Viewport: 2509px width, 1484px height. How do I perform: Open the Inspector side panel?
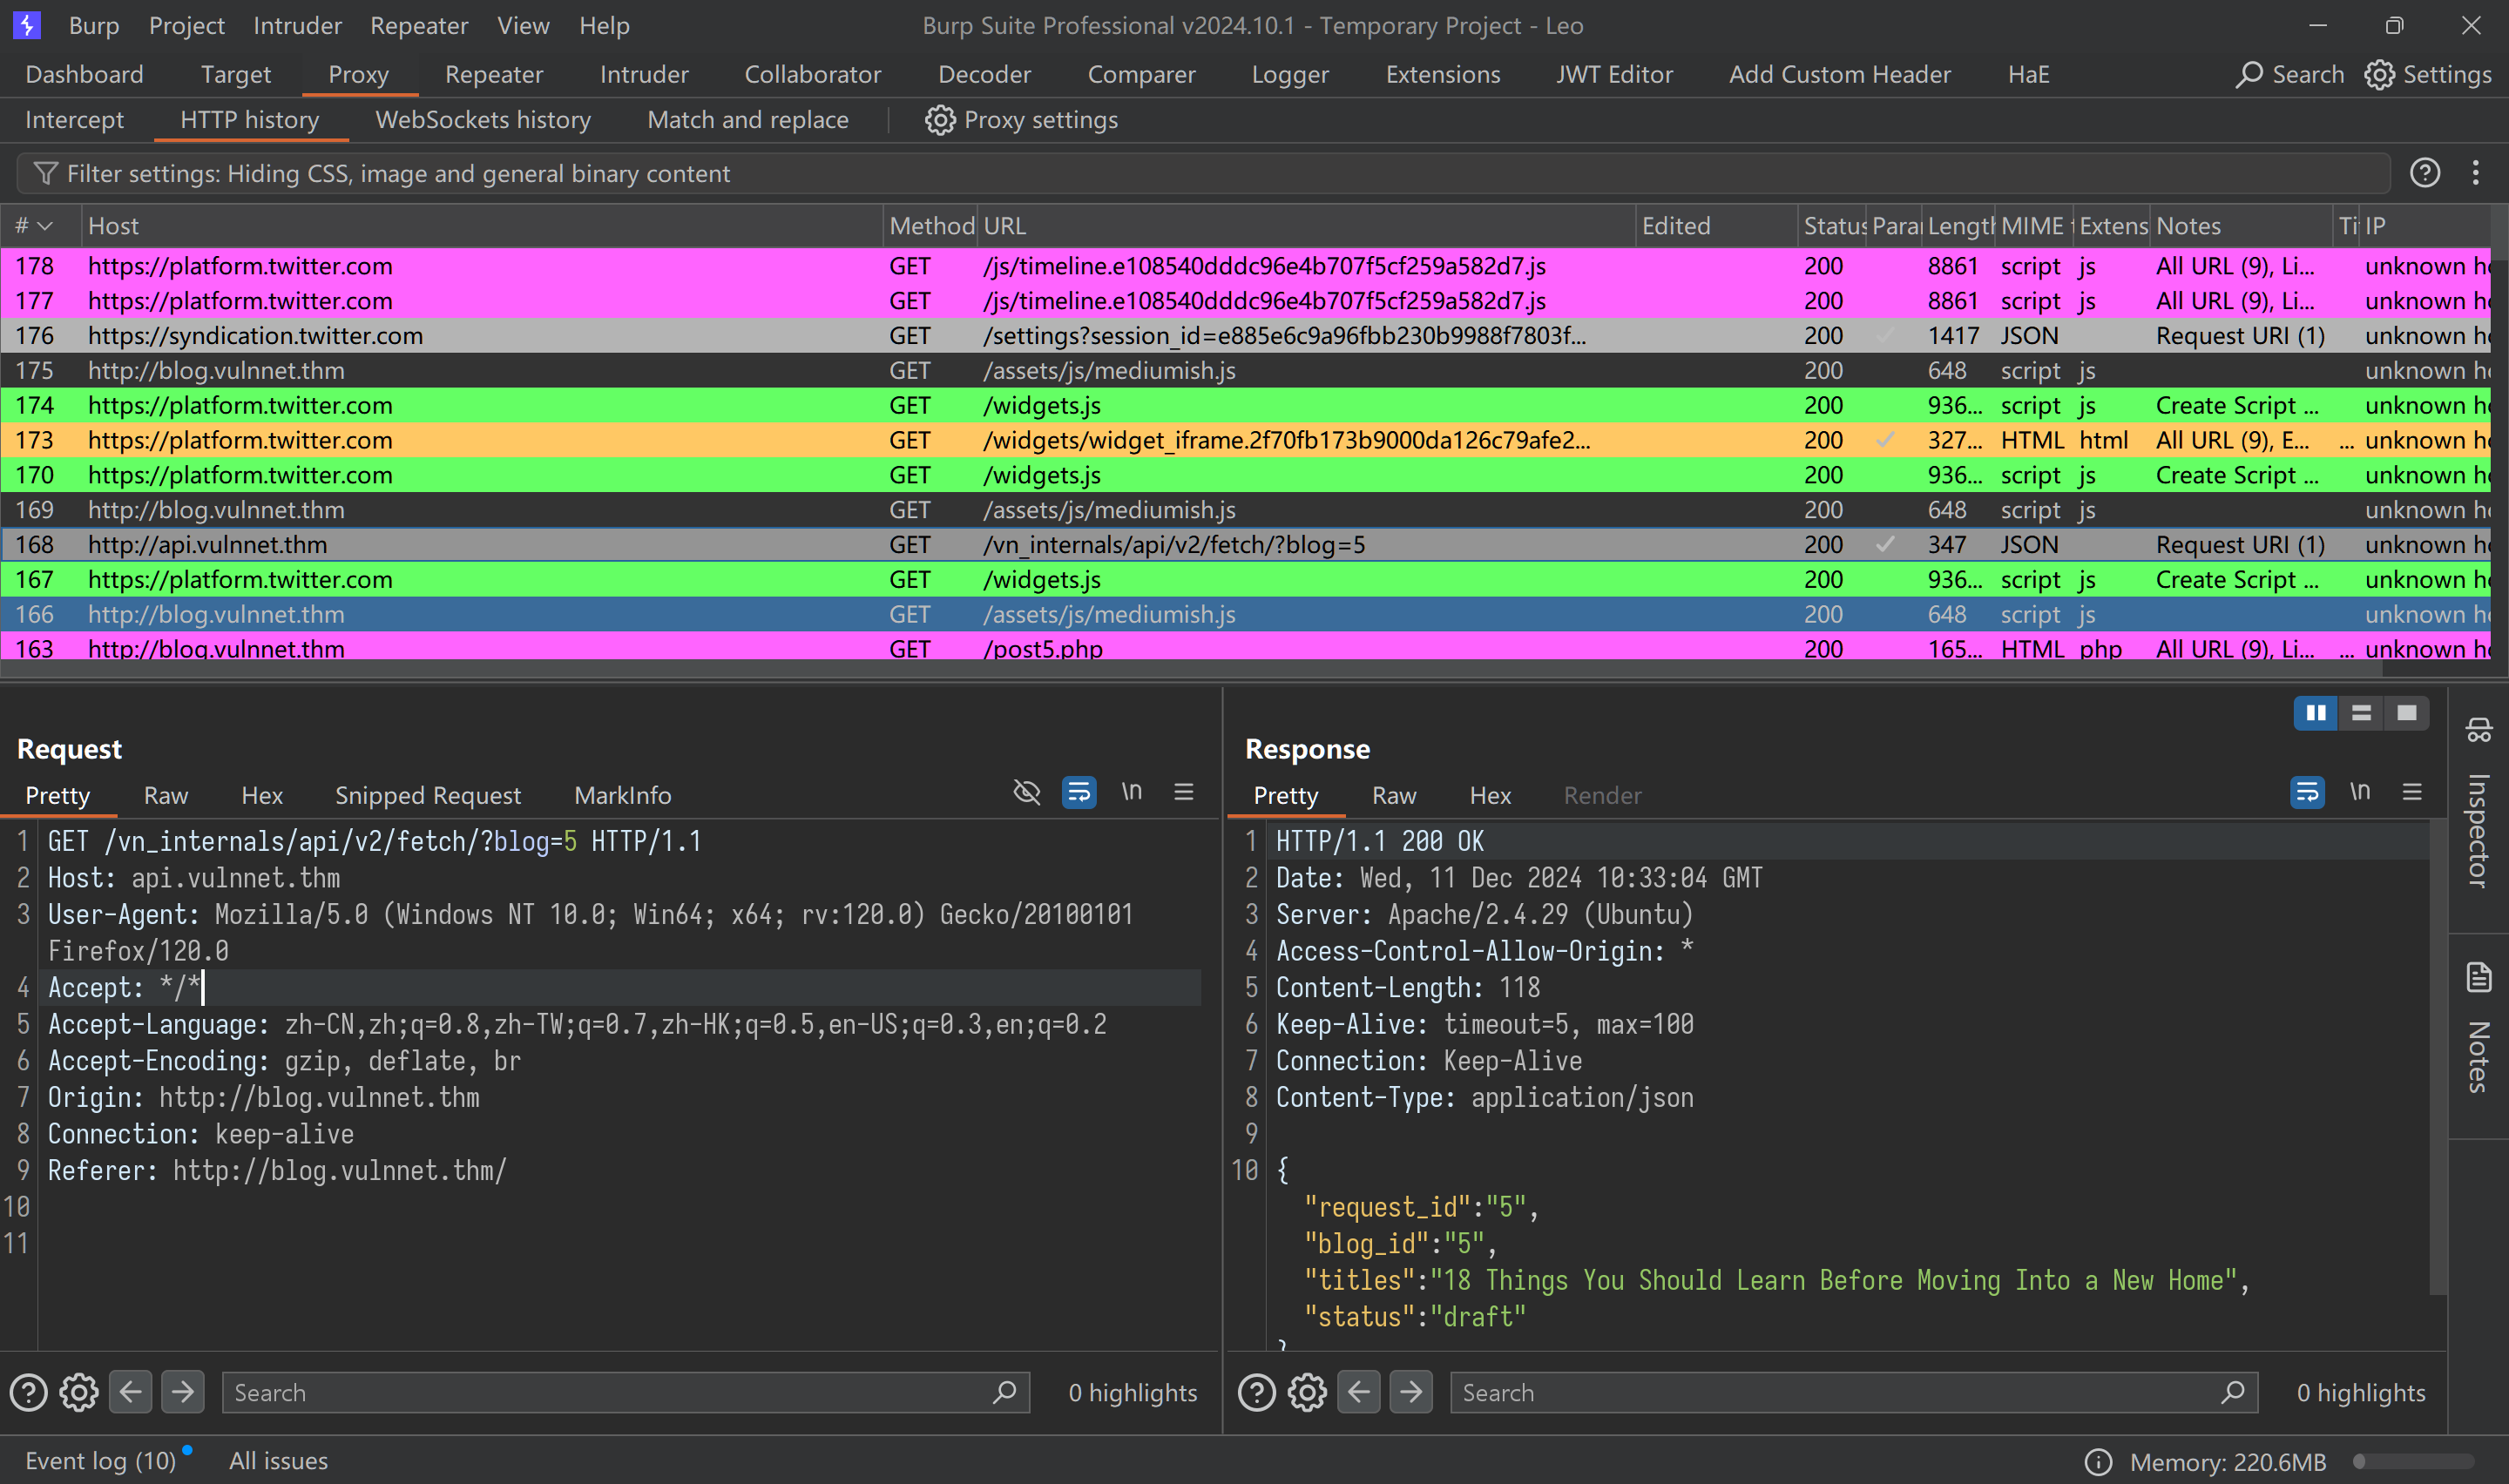pyautogui.click(x=2478, y=805)
